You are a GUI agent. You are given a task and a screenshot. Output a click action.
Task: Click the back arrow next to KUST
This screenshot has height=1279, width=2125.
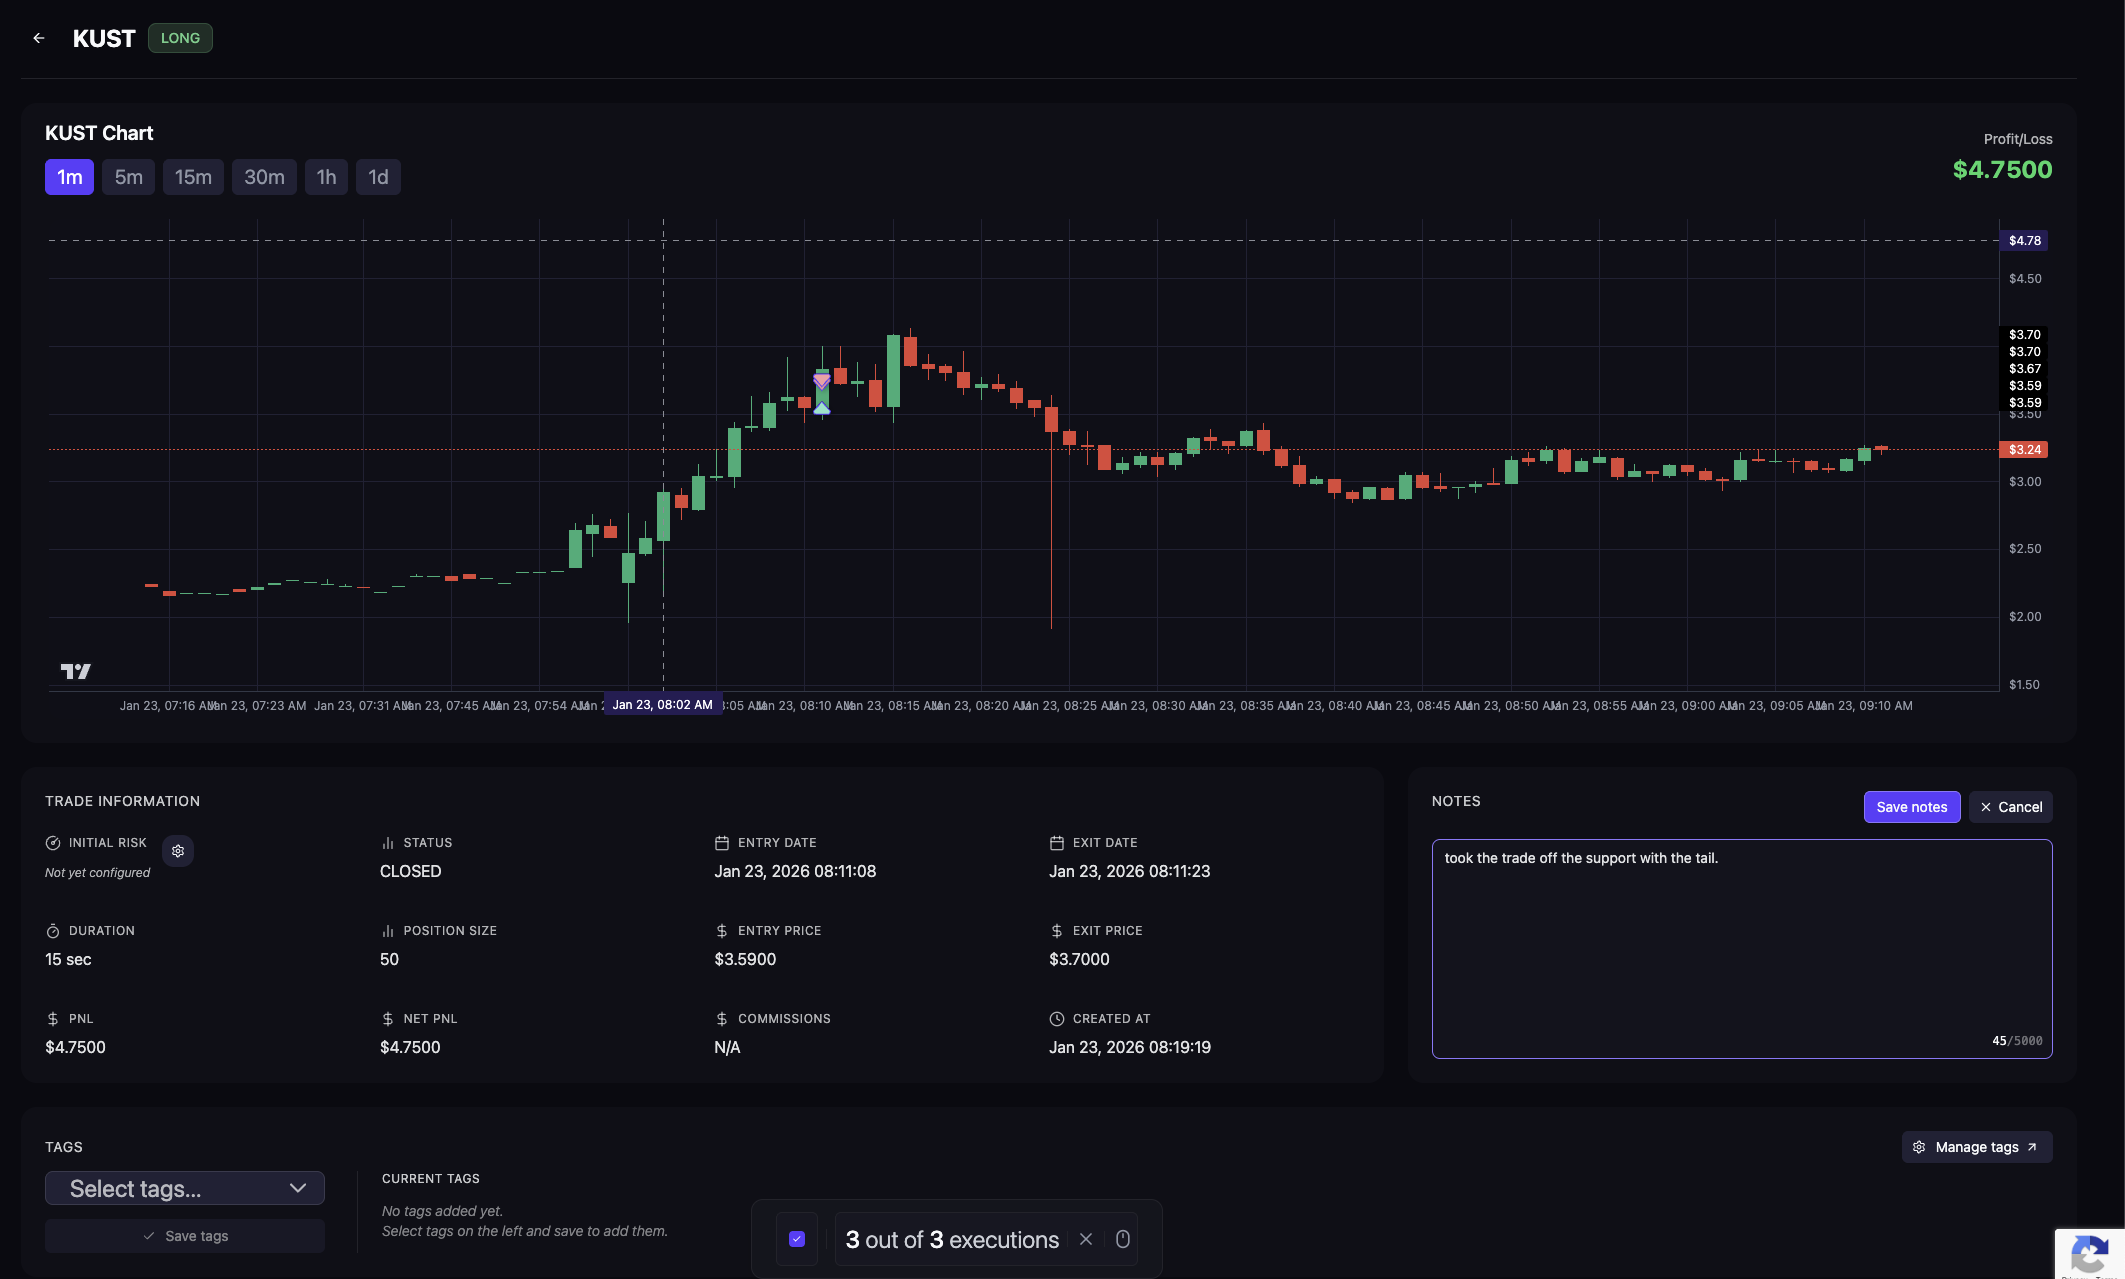pos(39,38)
